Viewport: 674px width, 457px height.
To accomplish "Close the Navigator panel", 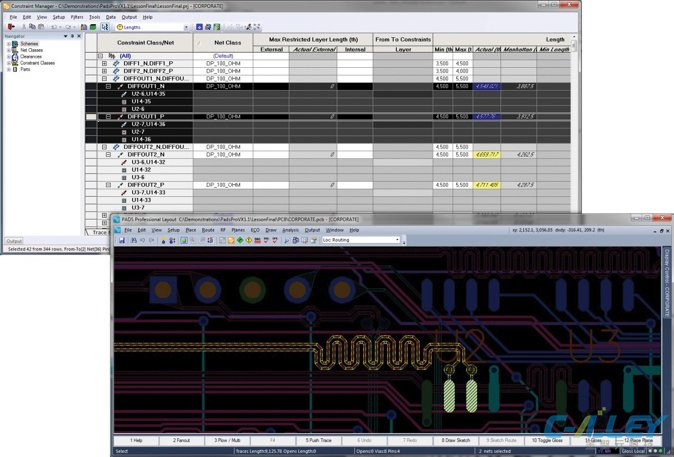I will coord(79,36).
